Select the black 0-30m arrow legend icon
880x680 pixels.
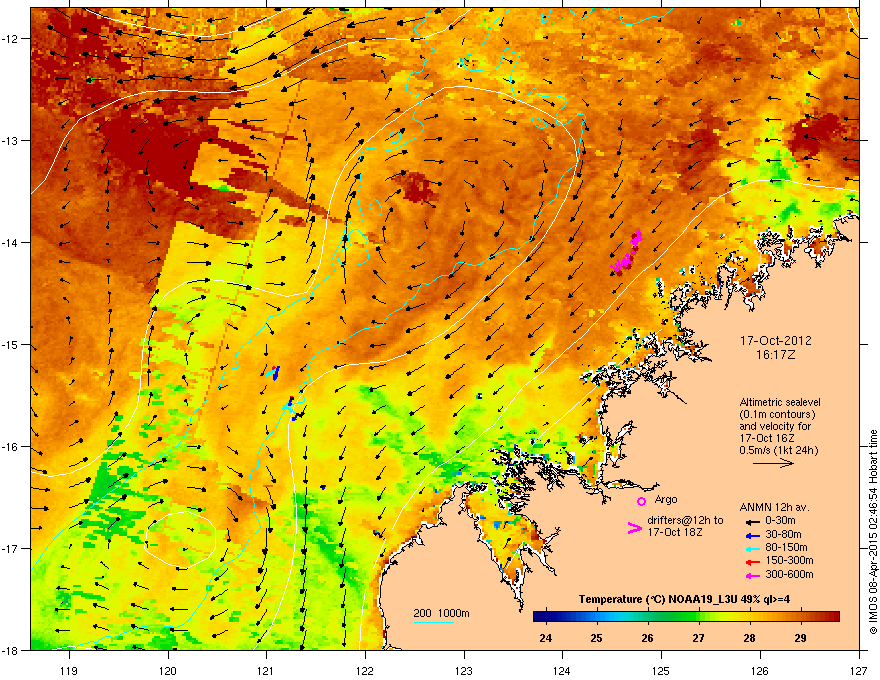point(753,521)
